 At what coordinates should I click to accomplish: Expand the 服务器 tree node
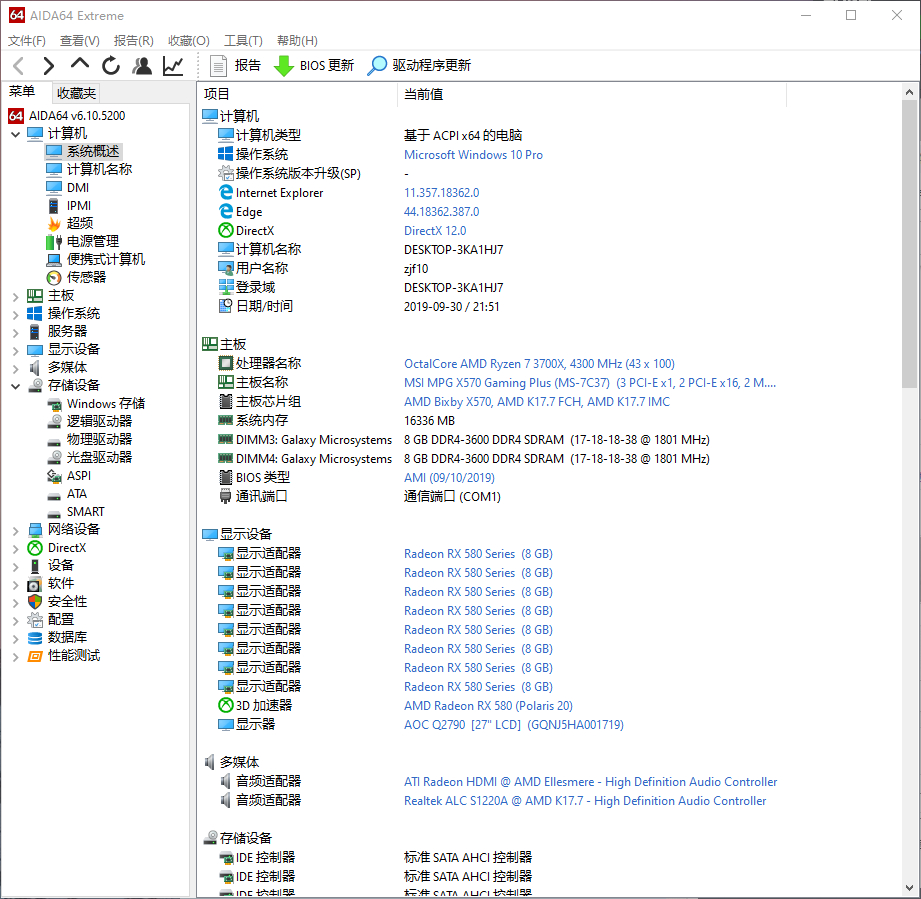pos(15,332)
